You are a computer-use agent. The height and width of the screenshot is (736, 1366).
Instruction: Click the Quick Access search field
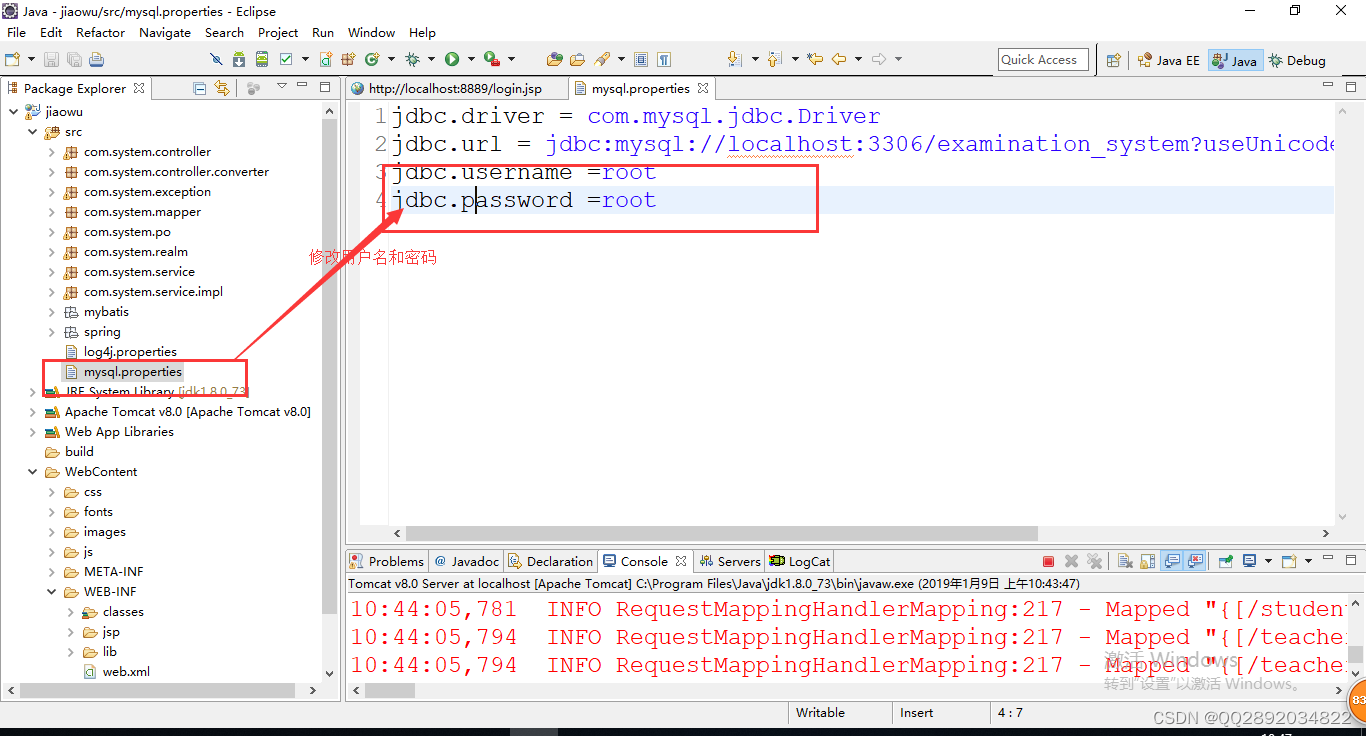tap(1041, 60)
